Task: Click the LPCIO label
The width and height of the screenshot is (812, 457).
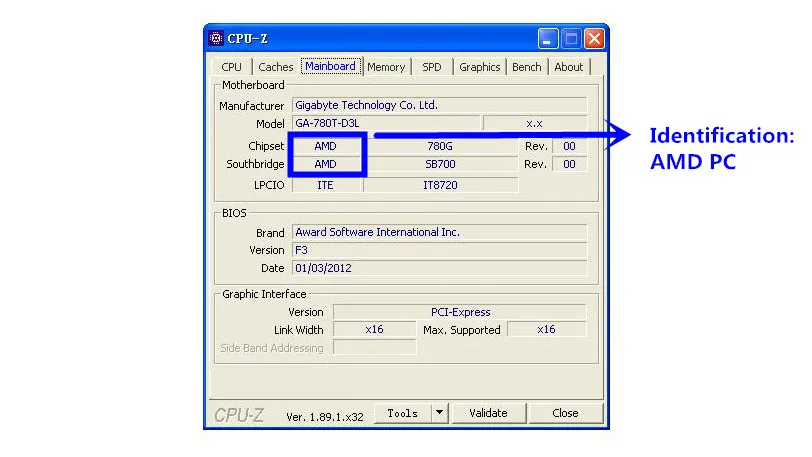Action: 269,185
